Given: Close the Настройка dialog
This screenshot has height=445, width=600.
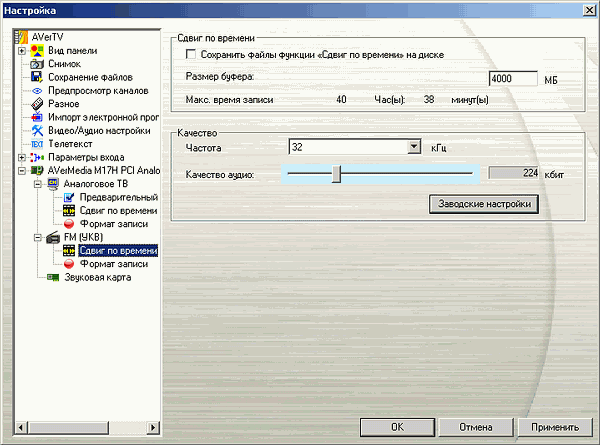Looking at the screenshot, I should click(x=589, y=10).
